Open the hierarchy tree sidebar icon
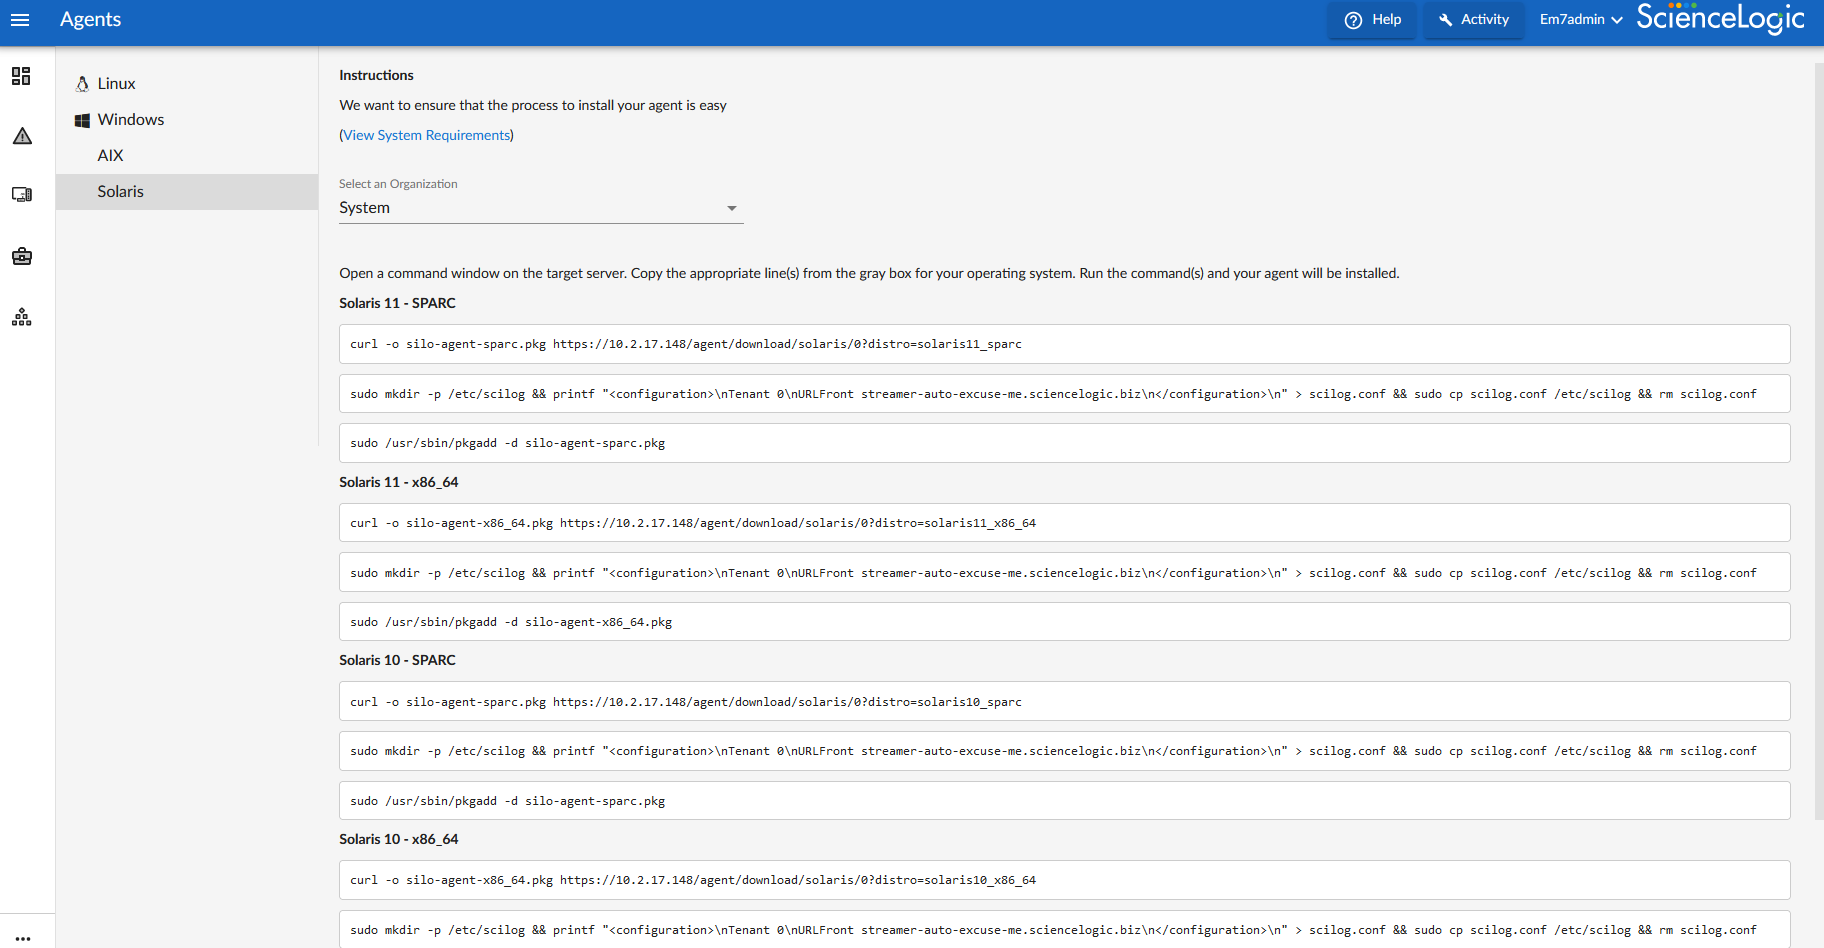This screenshot has height=948, width=1824. click(22, 318)
